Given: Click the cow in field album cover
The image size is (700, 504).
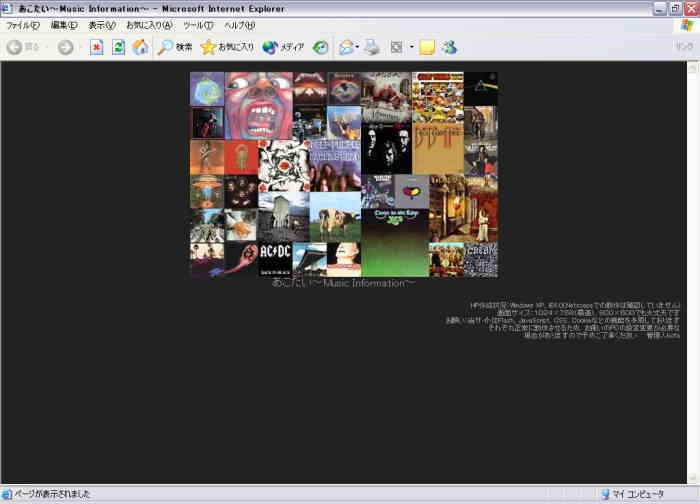Looking at the screenshot, I should pos(335,217).
